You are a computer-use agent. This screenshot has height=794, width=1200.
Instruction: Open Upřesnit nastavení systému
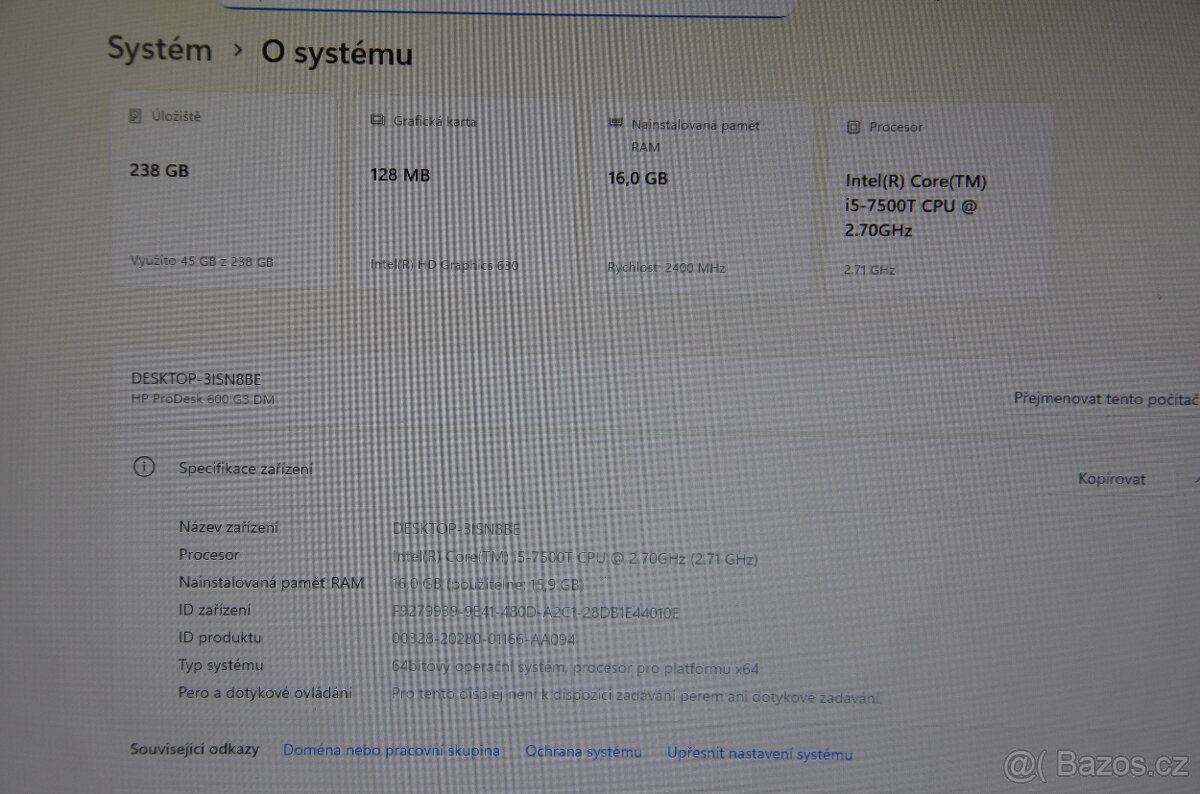tap(760, 754)
